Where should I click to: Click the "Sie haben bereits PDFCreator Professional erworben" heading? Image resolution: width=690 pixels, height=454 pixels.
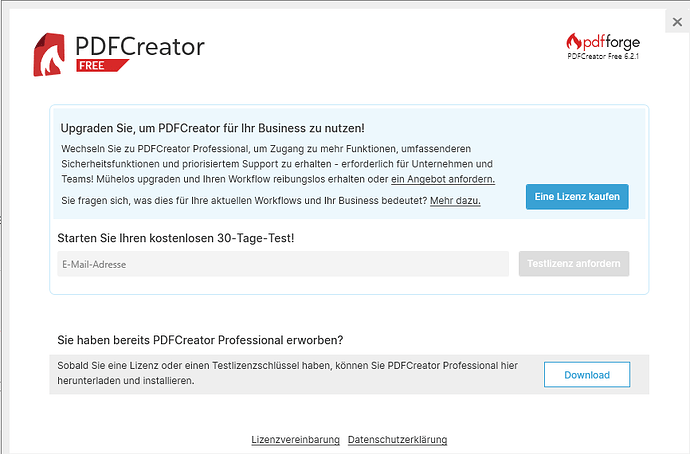point(200,340)
